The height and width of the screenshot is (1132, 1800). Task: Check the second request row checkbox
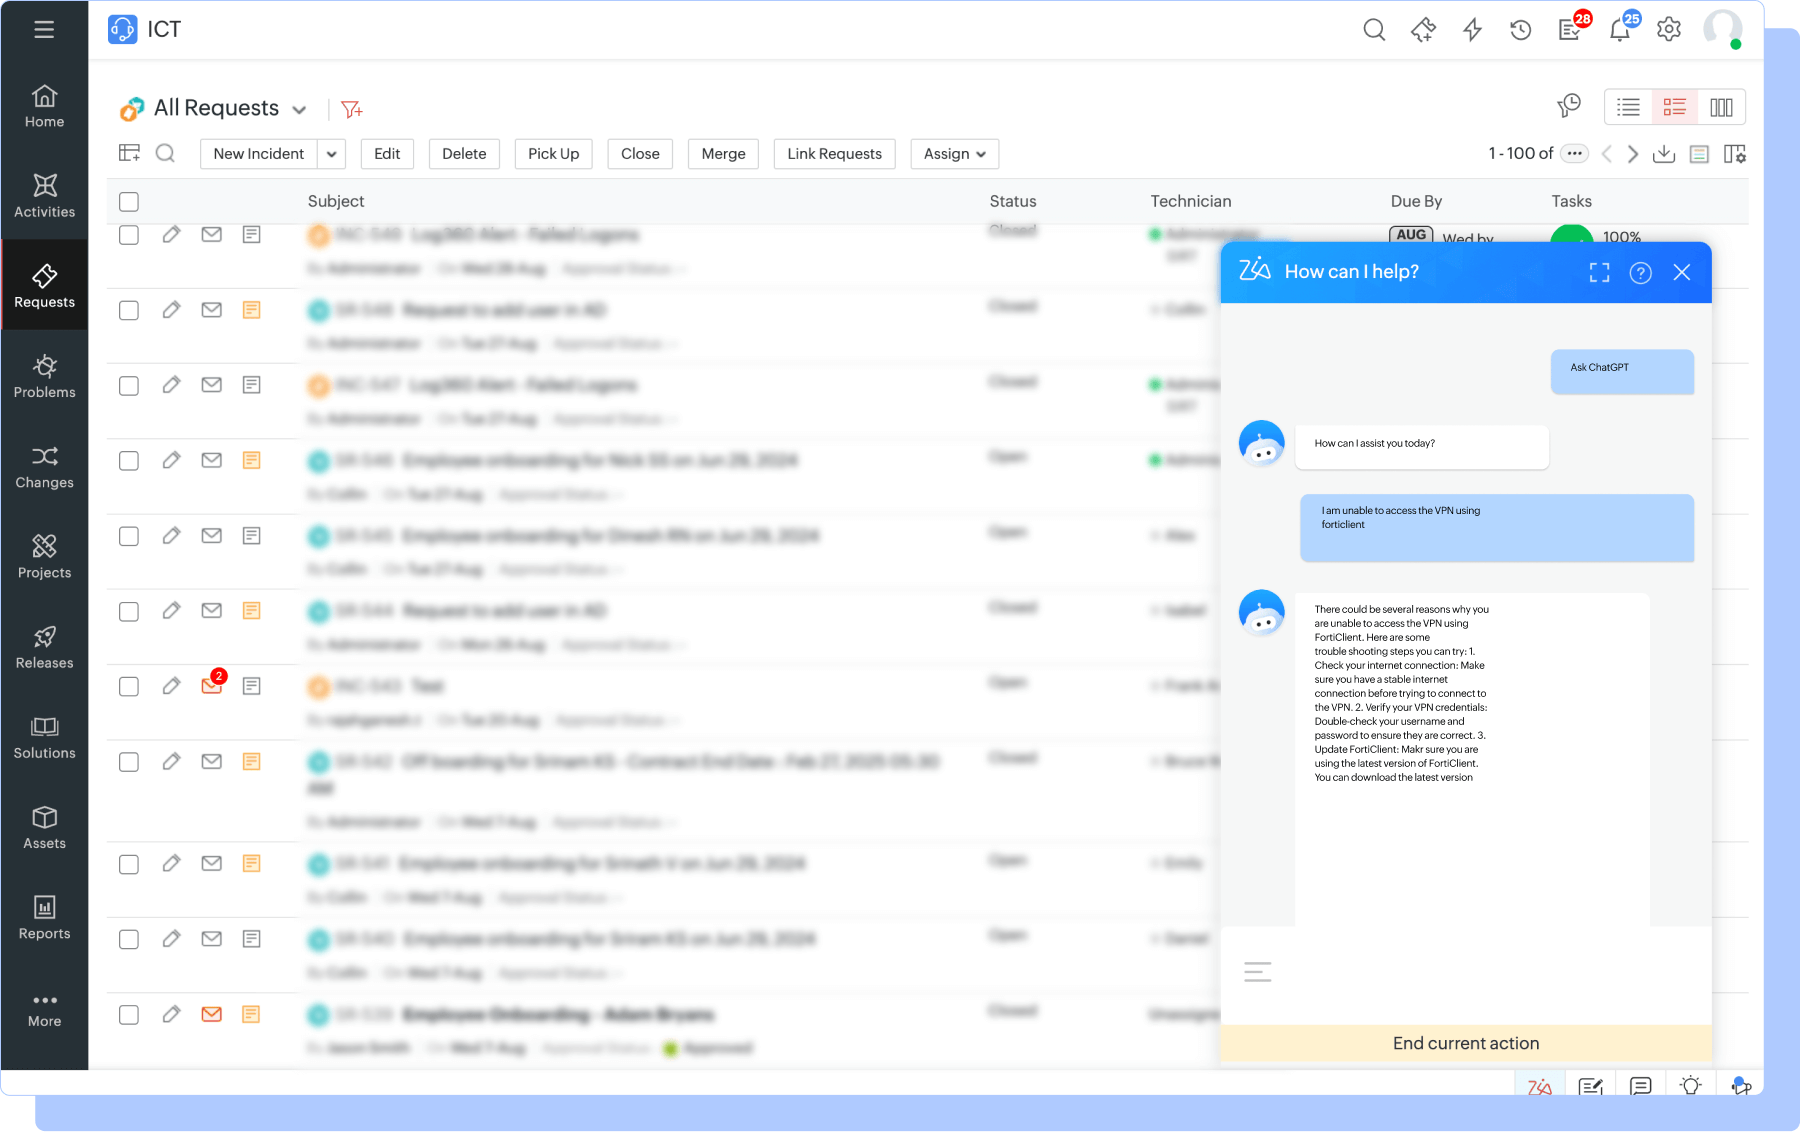pos(129,310)
